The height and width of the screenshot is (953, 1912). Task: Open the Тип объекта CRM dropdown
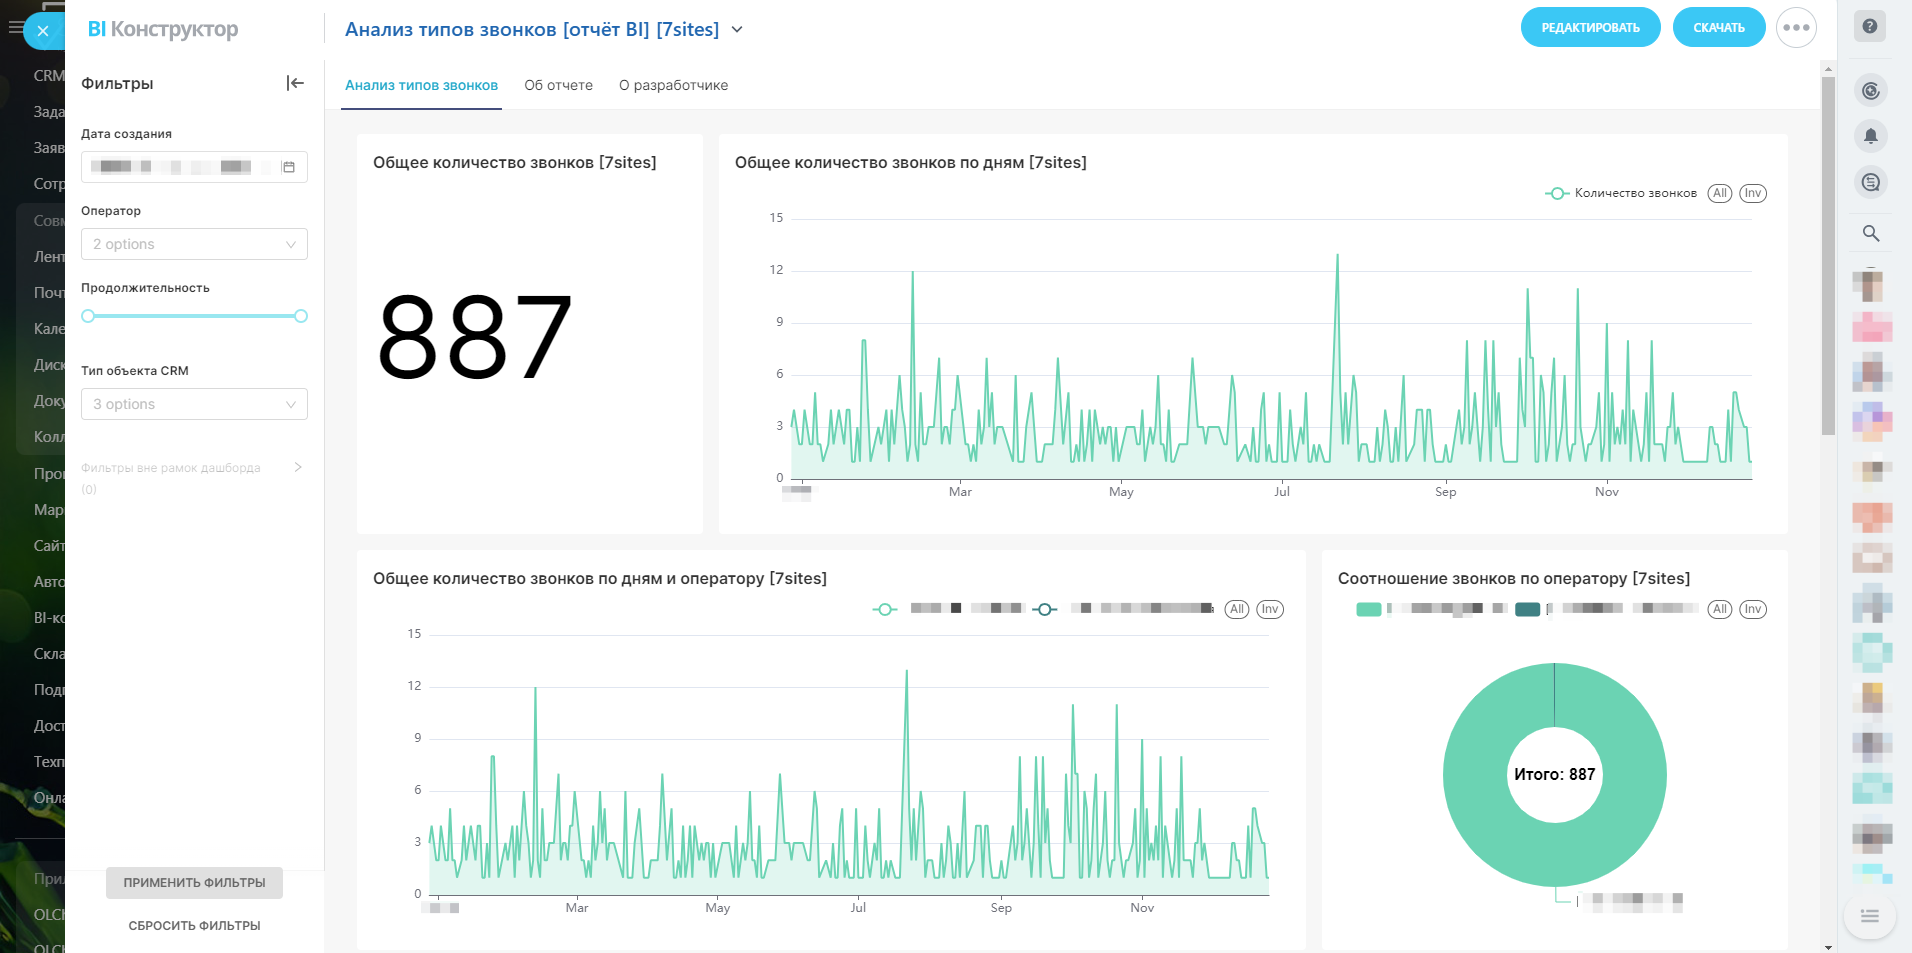click(x=194, y=404)
